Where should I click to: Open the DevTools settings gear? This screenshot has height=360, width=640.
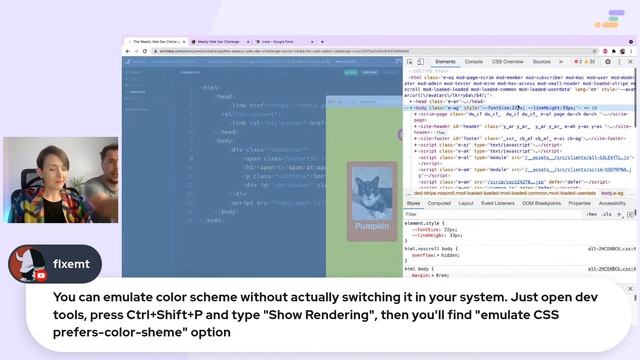[608, 62]
